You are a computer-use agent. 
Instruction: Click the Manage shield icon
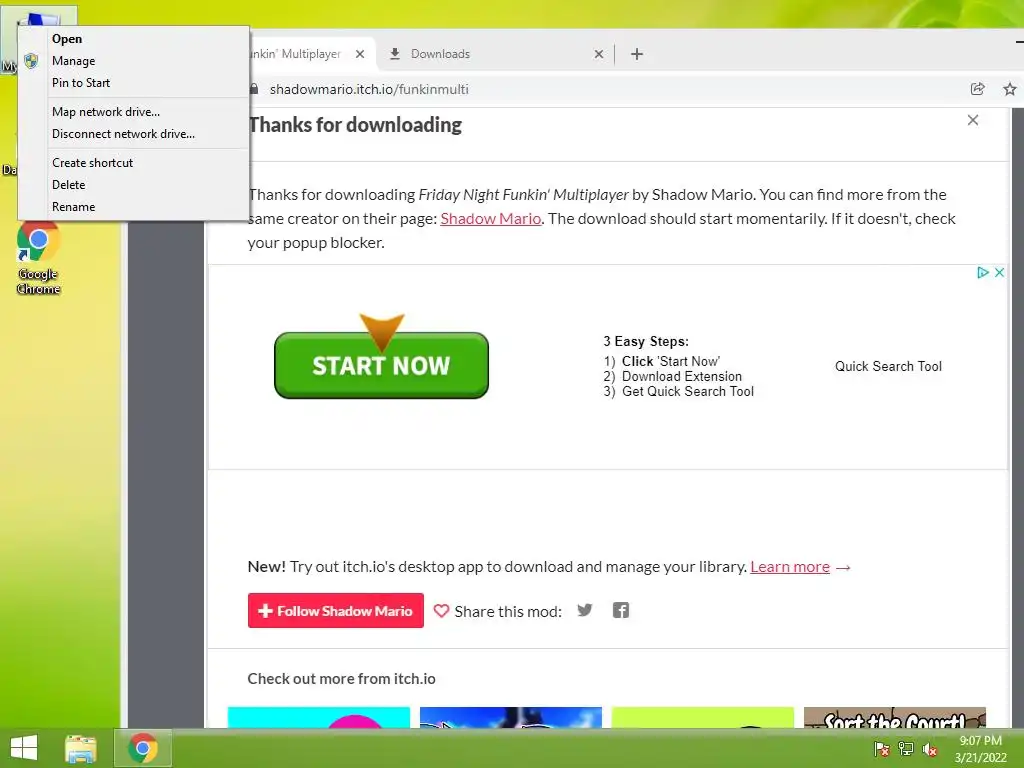tap(31, 61)
